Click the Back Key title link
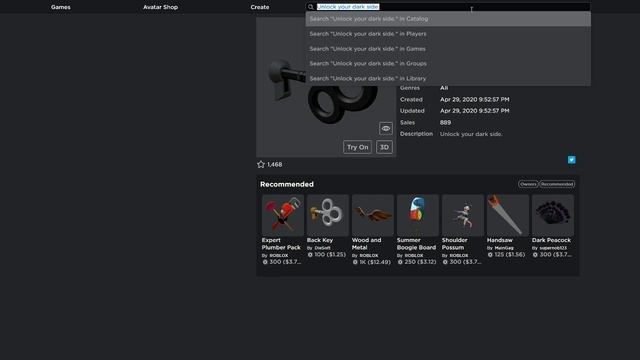Screen dimensions: 640x360 click(320, 240)
